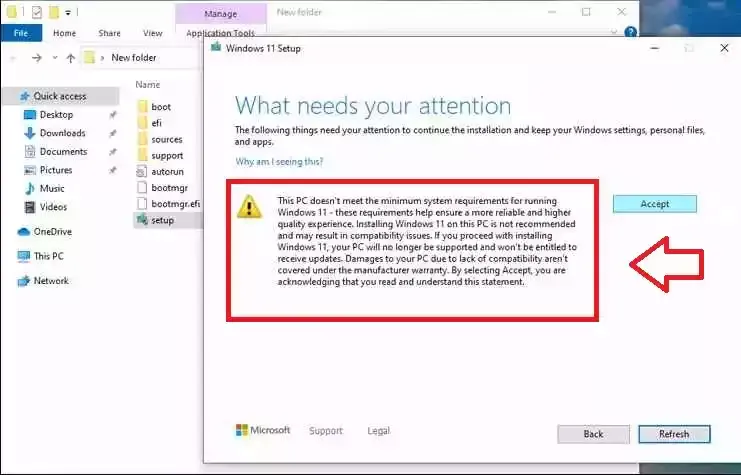
Task: Go up one folder level in Explorer
Action: 70,58
